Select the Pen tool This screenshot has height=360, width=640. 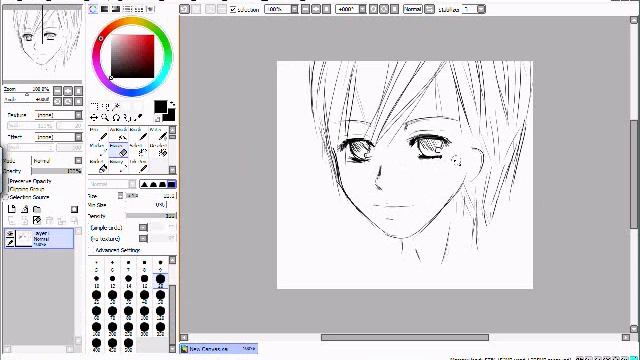pos(98,134)
